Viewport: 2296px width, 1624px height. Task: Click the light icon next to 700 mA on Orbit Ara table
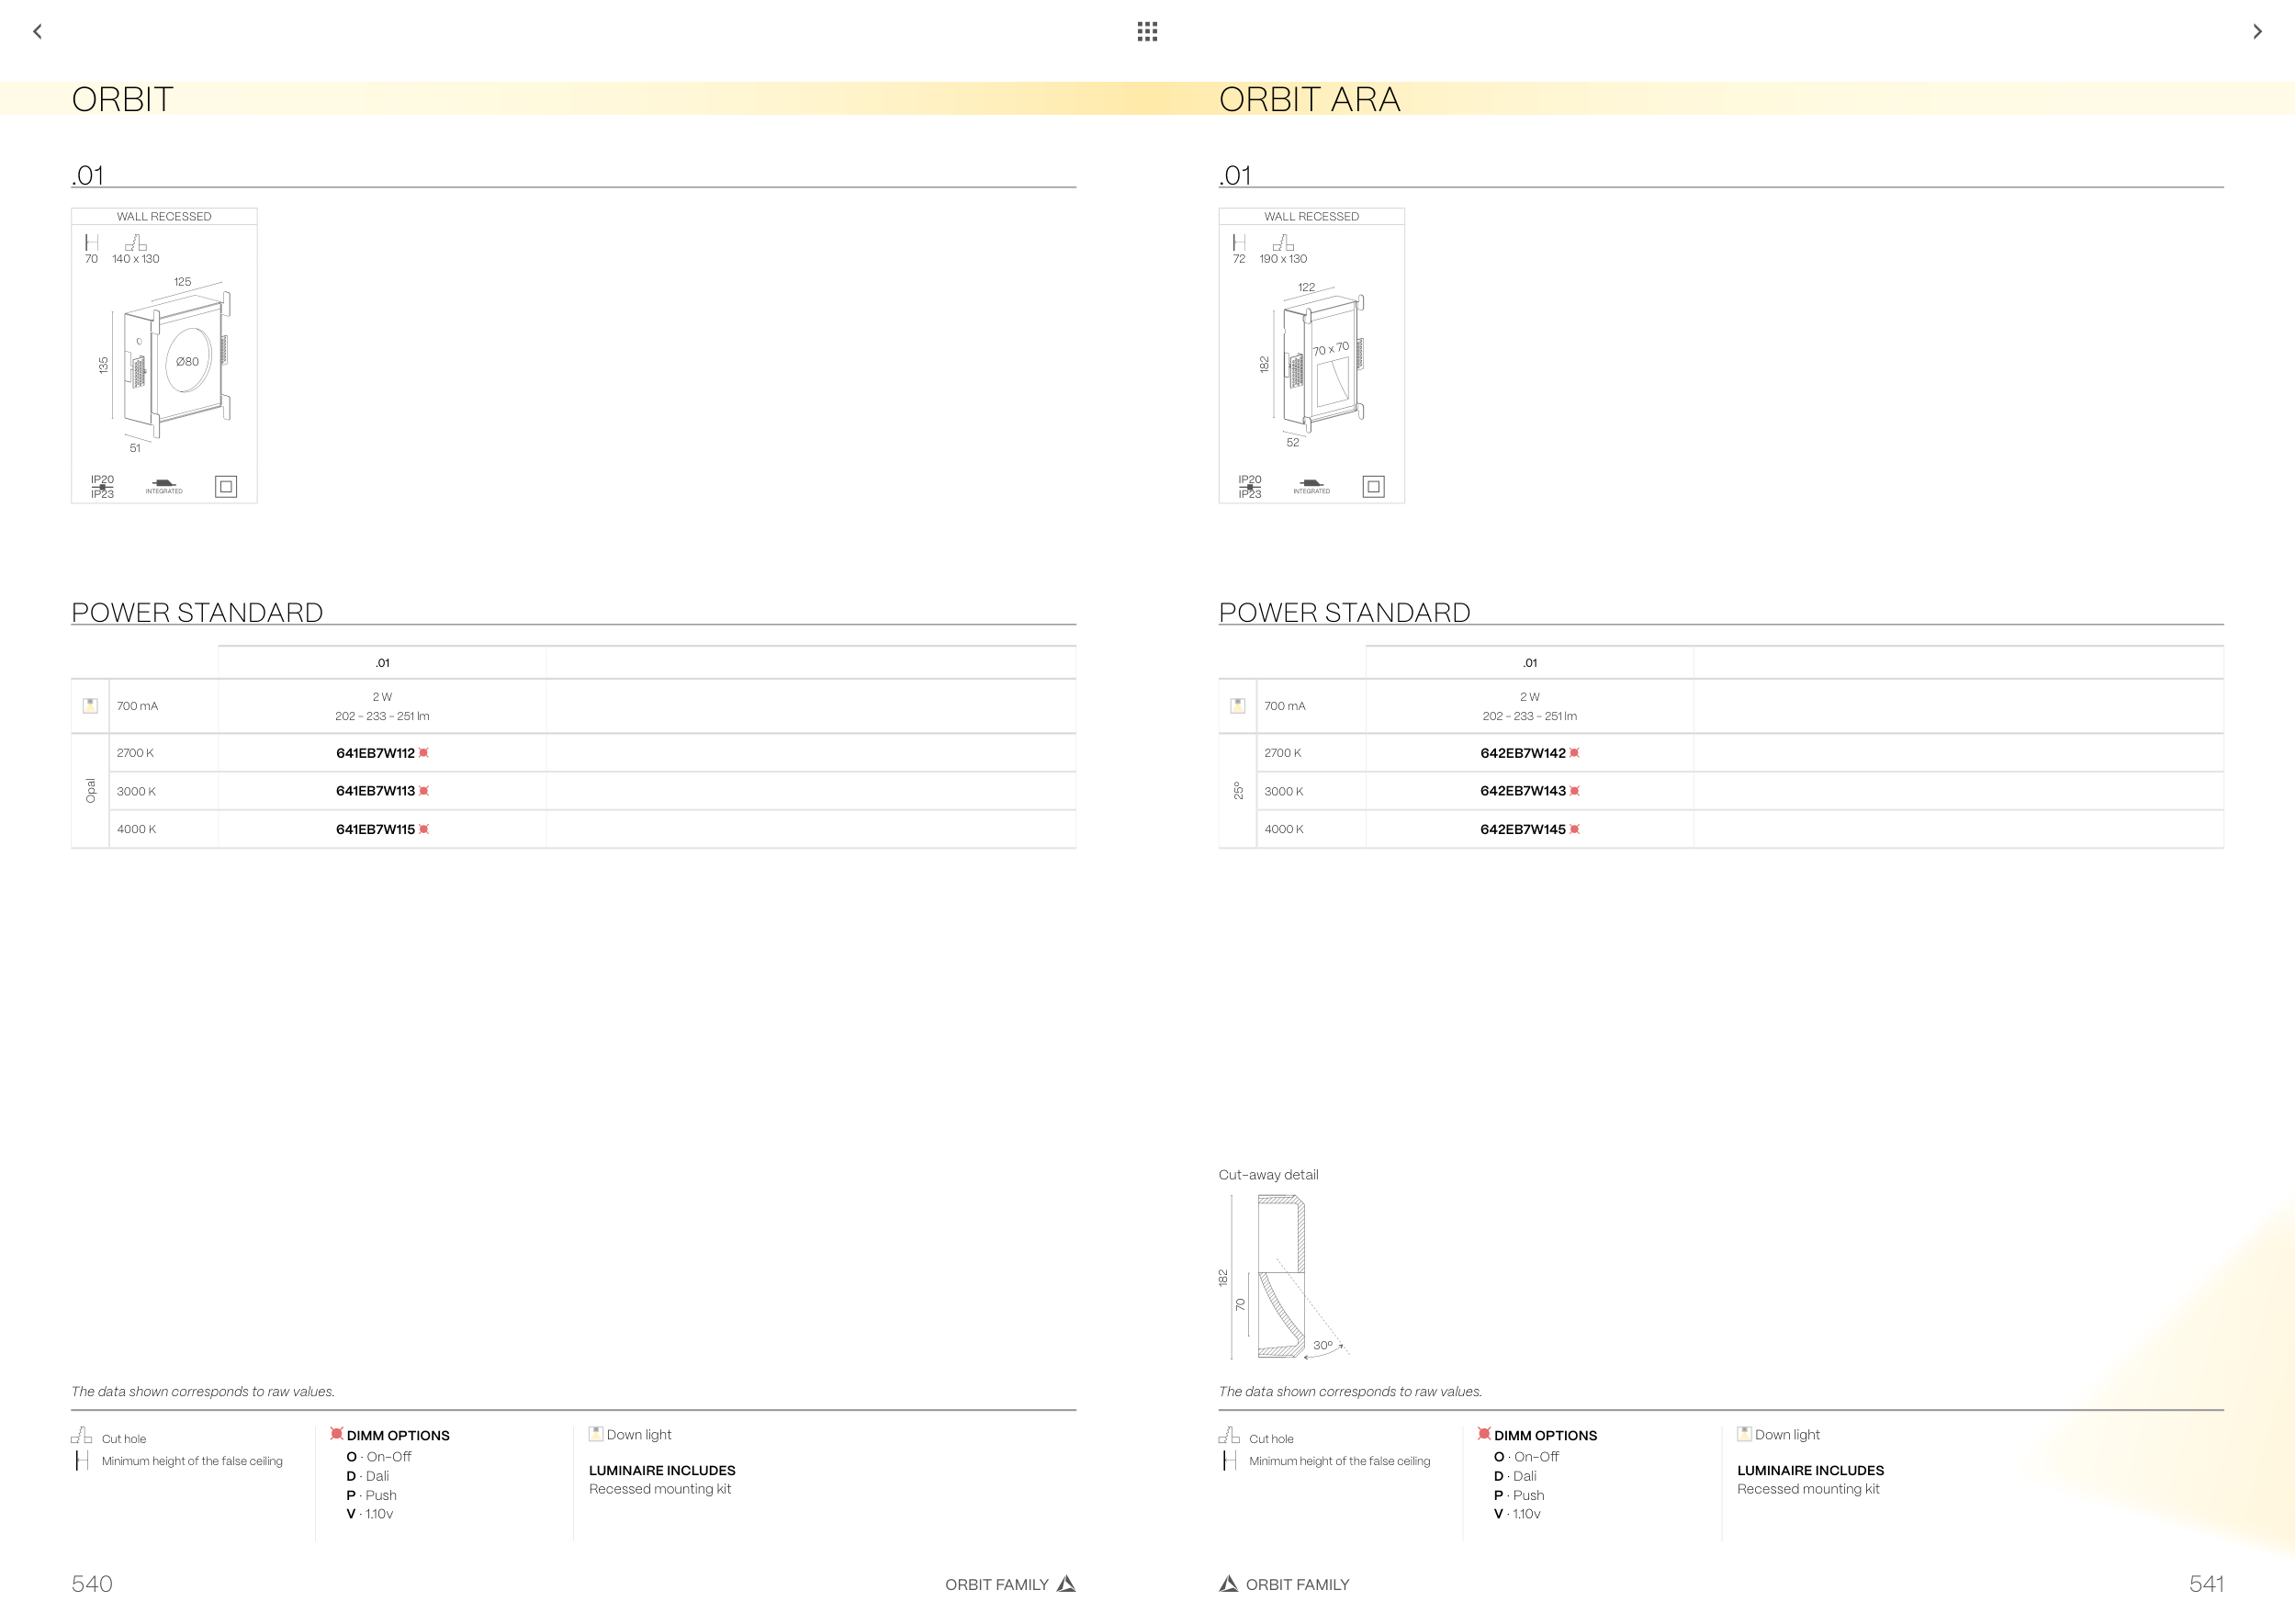click(1238, 705)
